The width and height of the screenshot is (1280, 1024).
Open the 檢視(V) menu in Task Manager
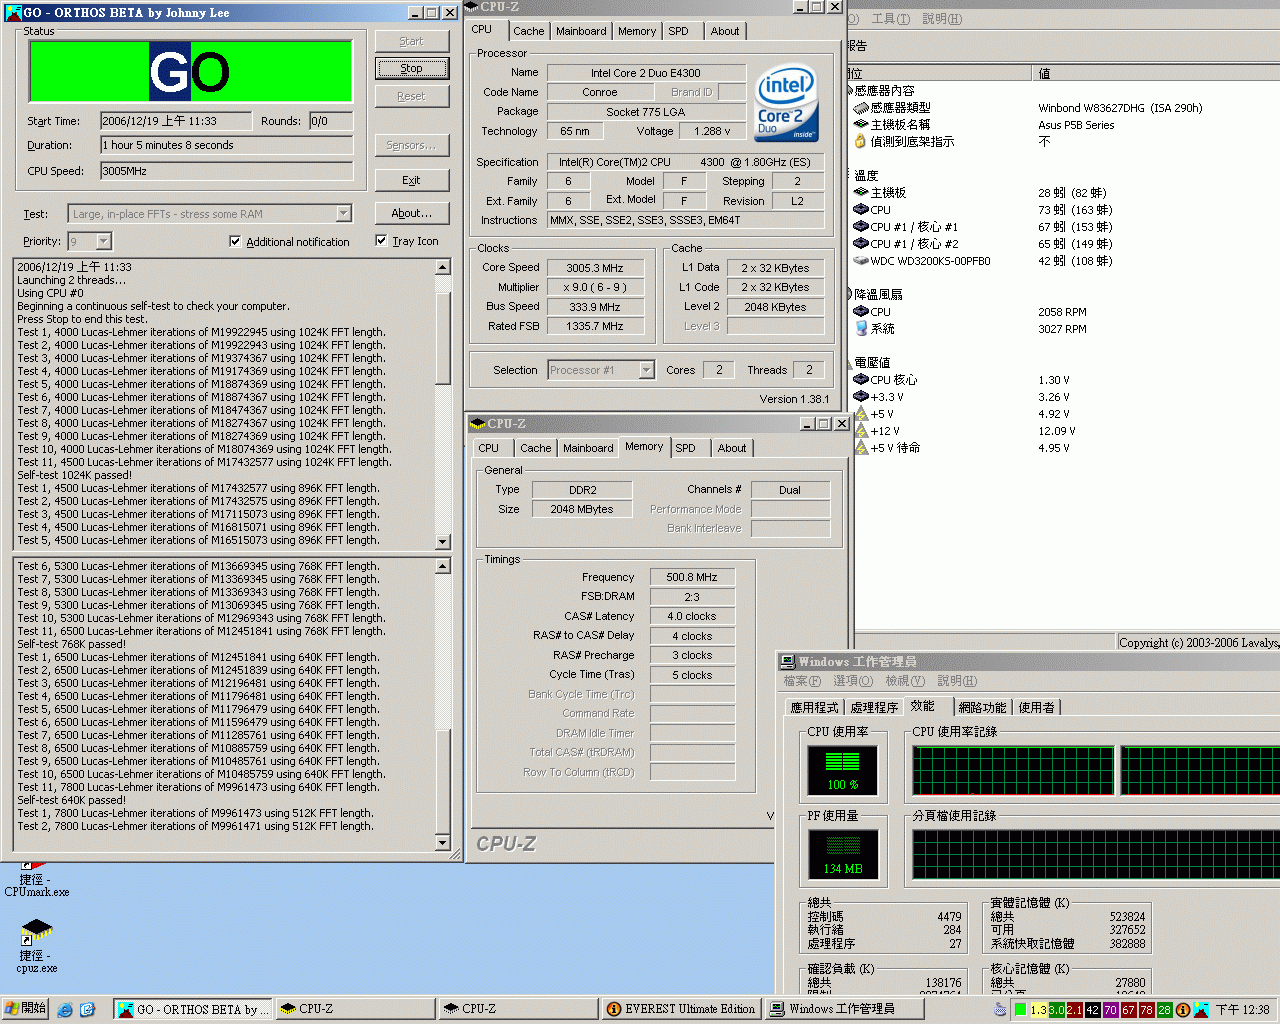pos(905,681)
